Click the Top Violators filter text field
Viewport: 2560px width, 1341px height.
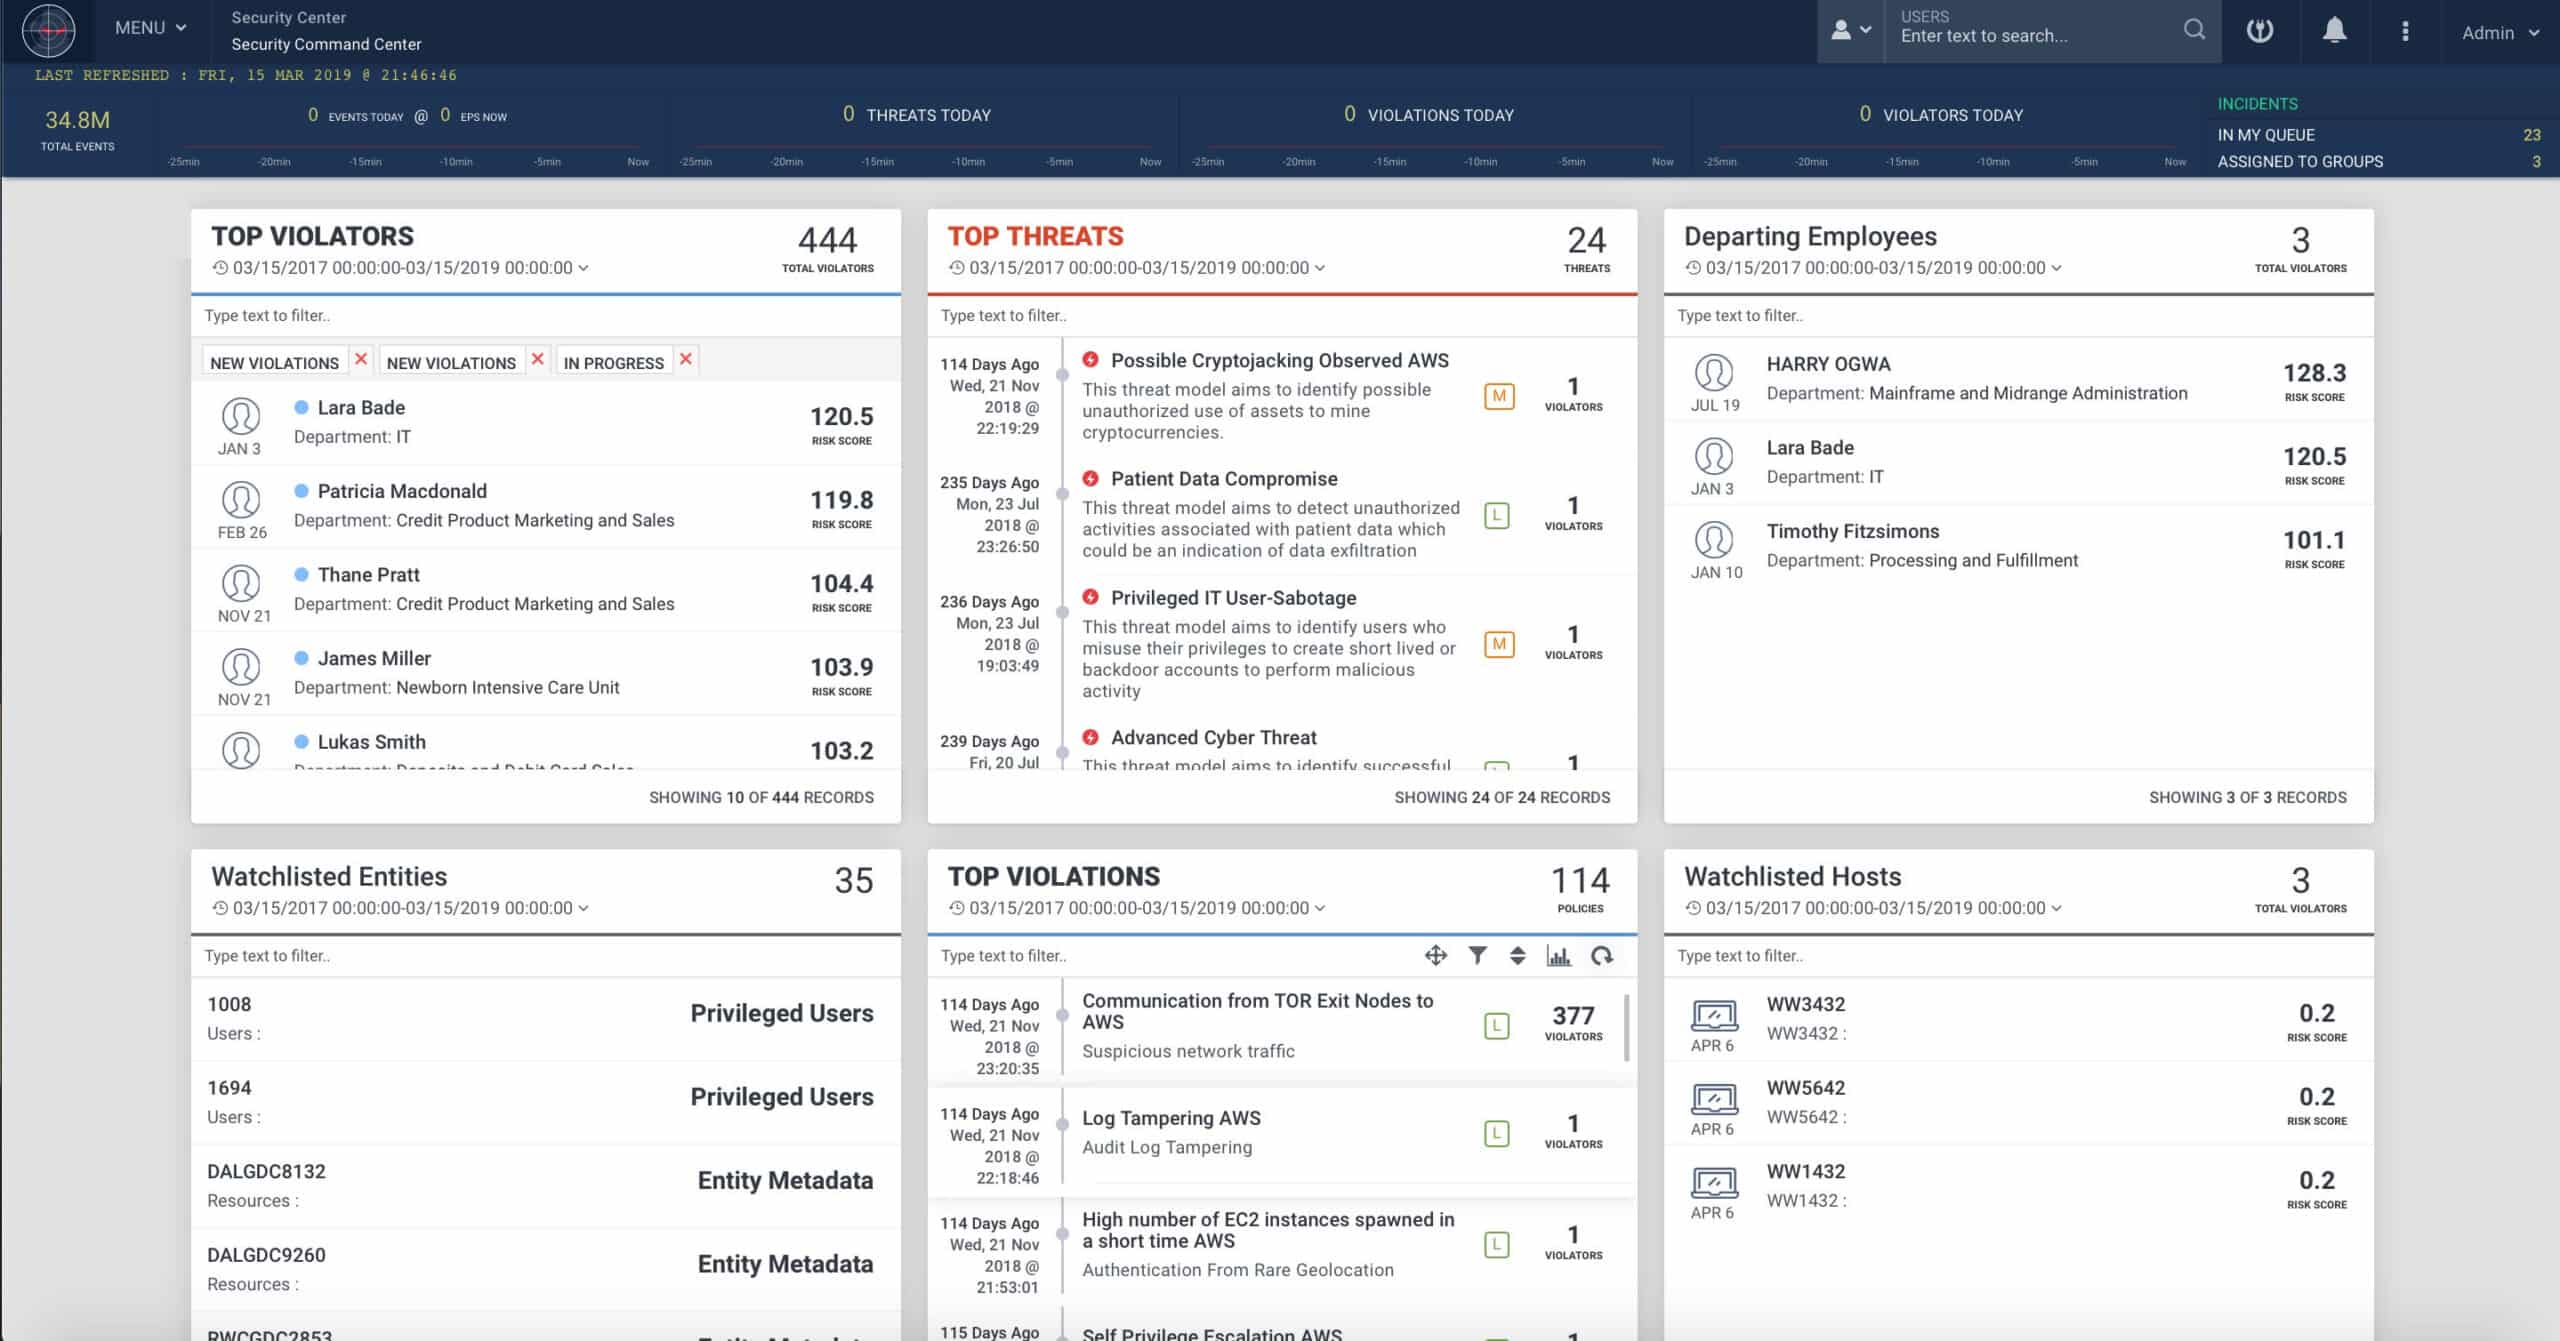pyautogui.click(x=546, y=316)
